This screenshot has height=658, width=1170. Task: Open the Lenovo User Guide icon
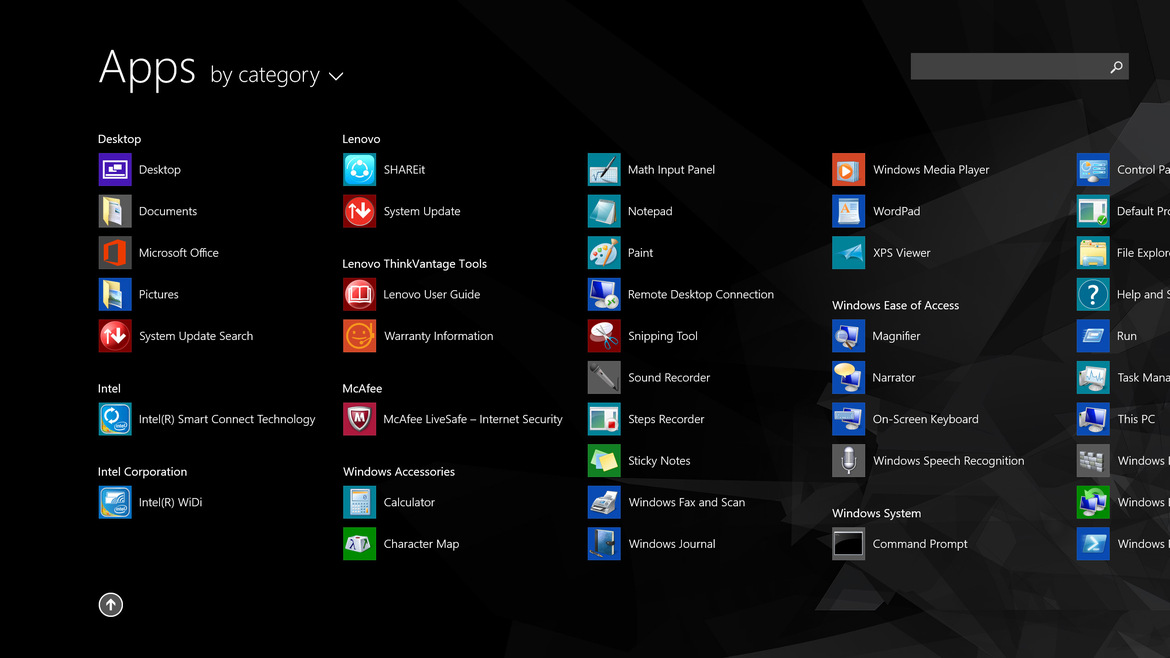pyautogui.click(x=359, y=294)
